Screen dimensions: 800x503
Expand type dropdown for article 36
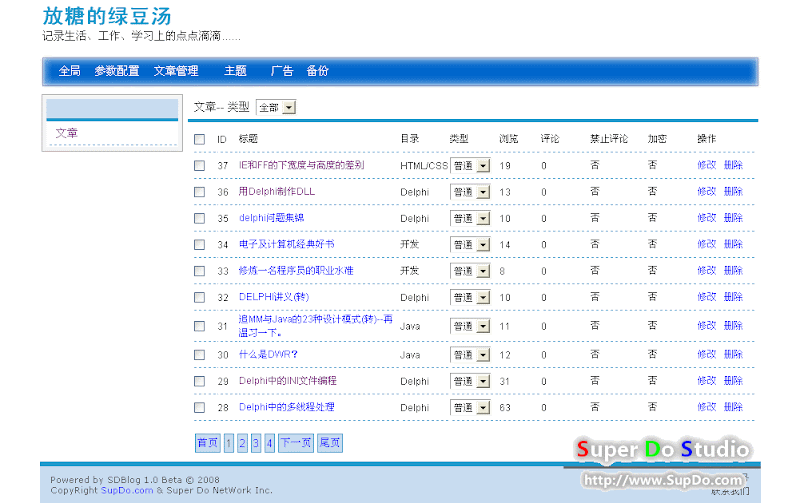pyautogui.click(x=470, y=192)
